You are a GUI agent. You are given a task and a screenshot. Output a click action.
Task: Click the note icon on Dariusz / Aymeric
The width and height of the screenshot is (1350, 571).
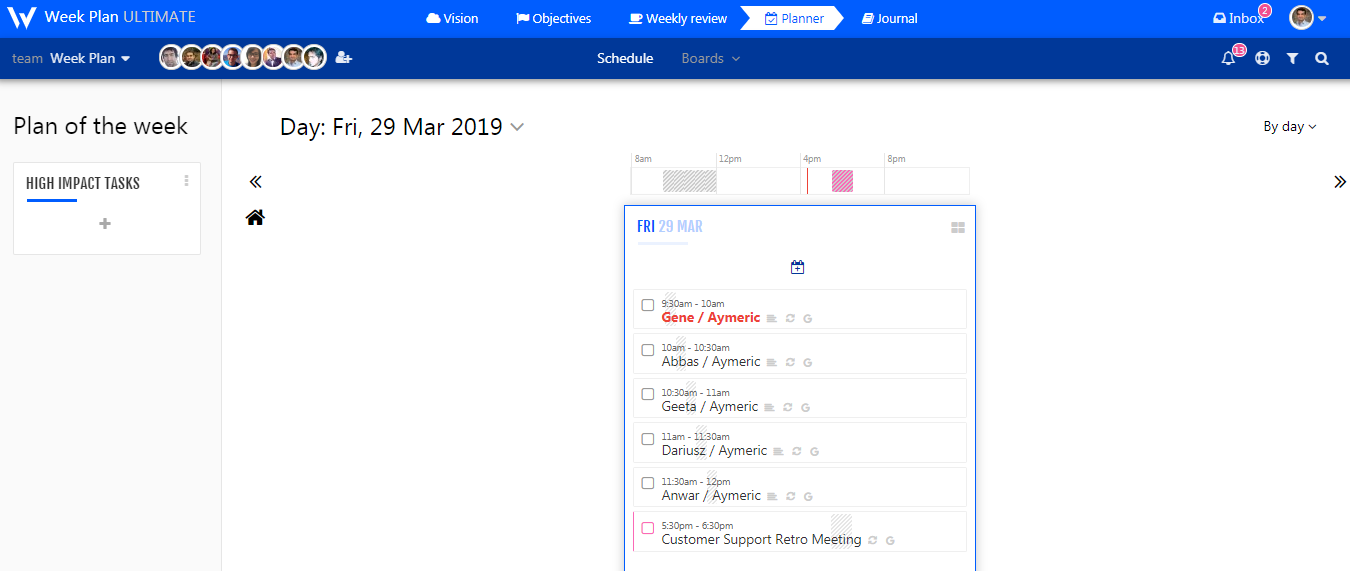click(x=778, y=452)
